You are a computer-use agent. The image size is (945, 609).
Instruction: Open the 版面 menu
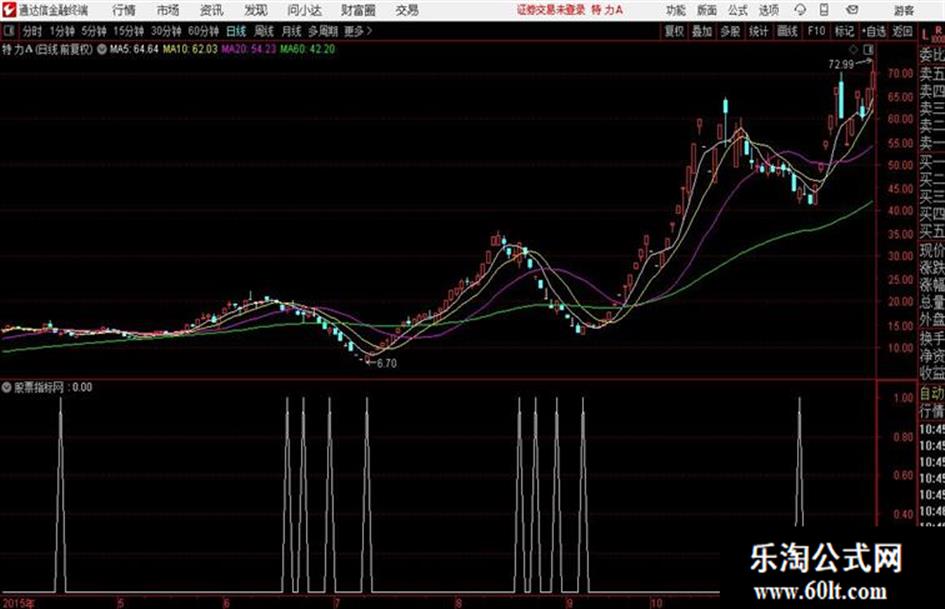(706, 10)
